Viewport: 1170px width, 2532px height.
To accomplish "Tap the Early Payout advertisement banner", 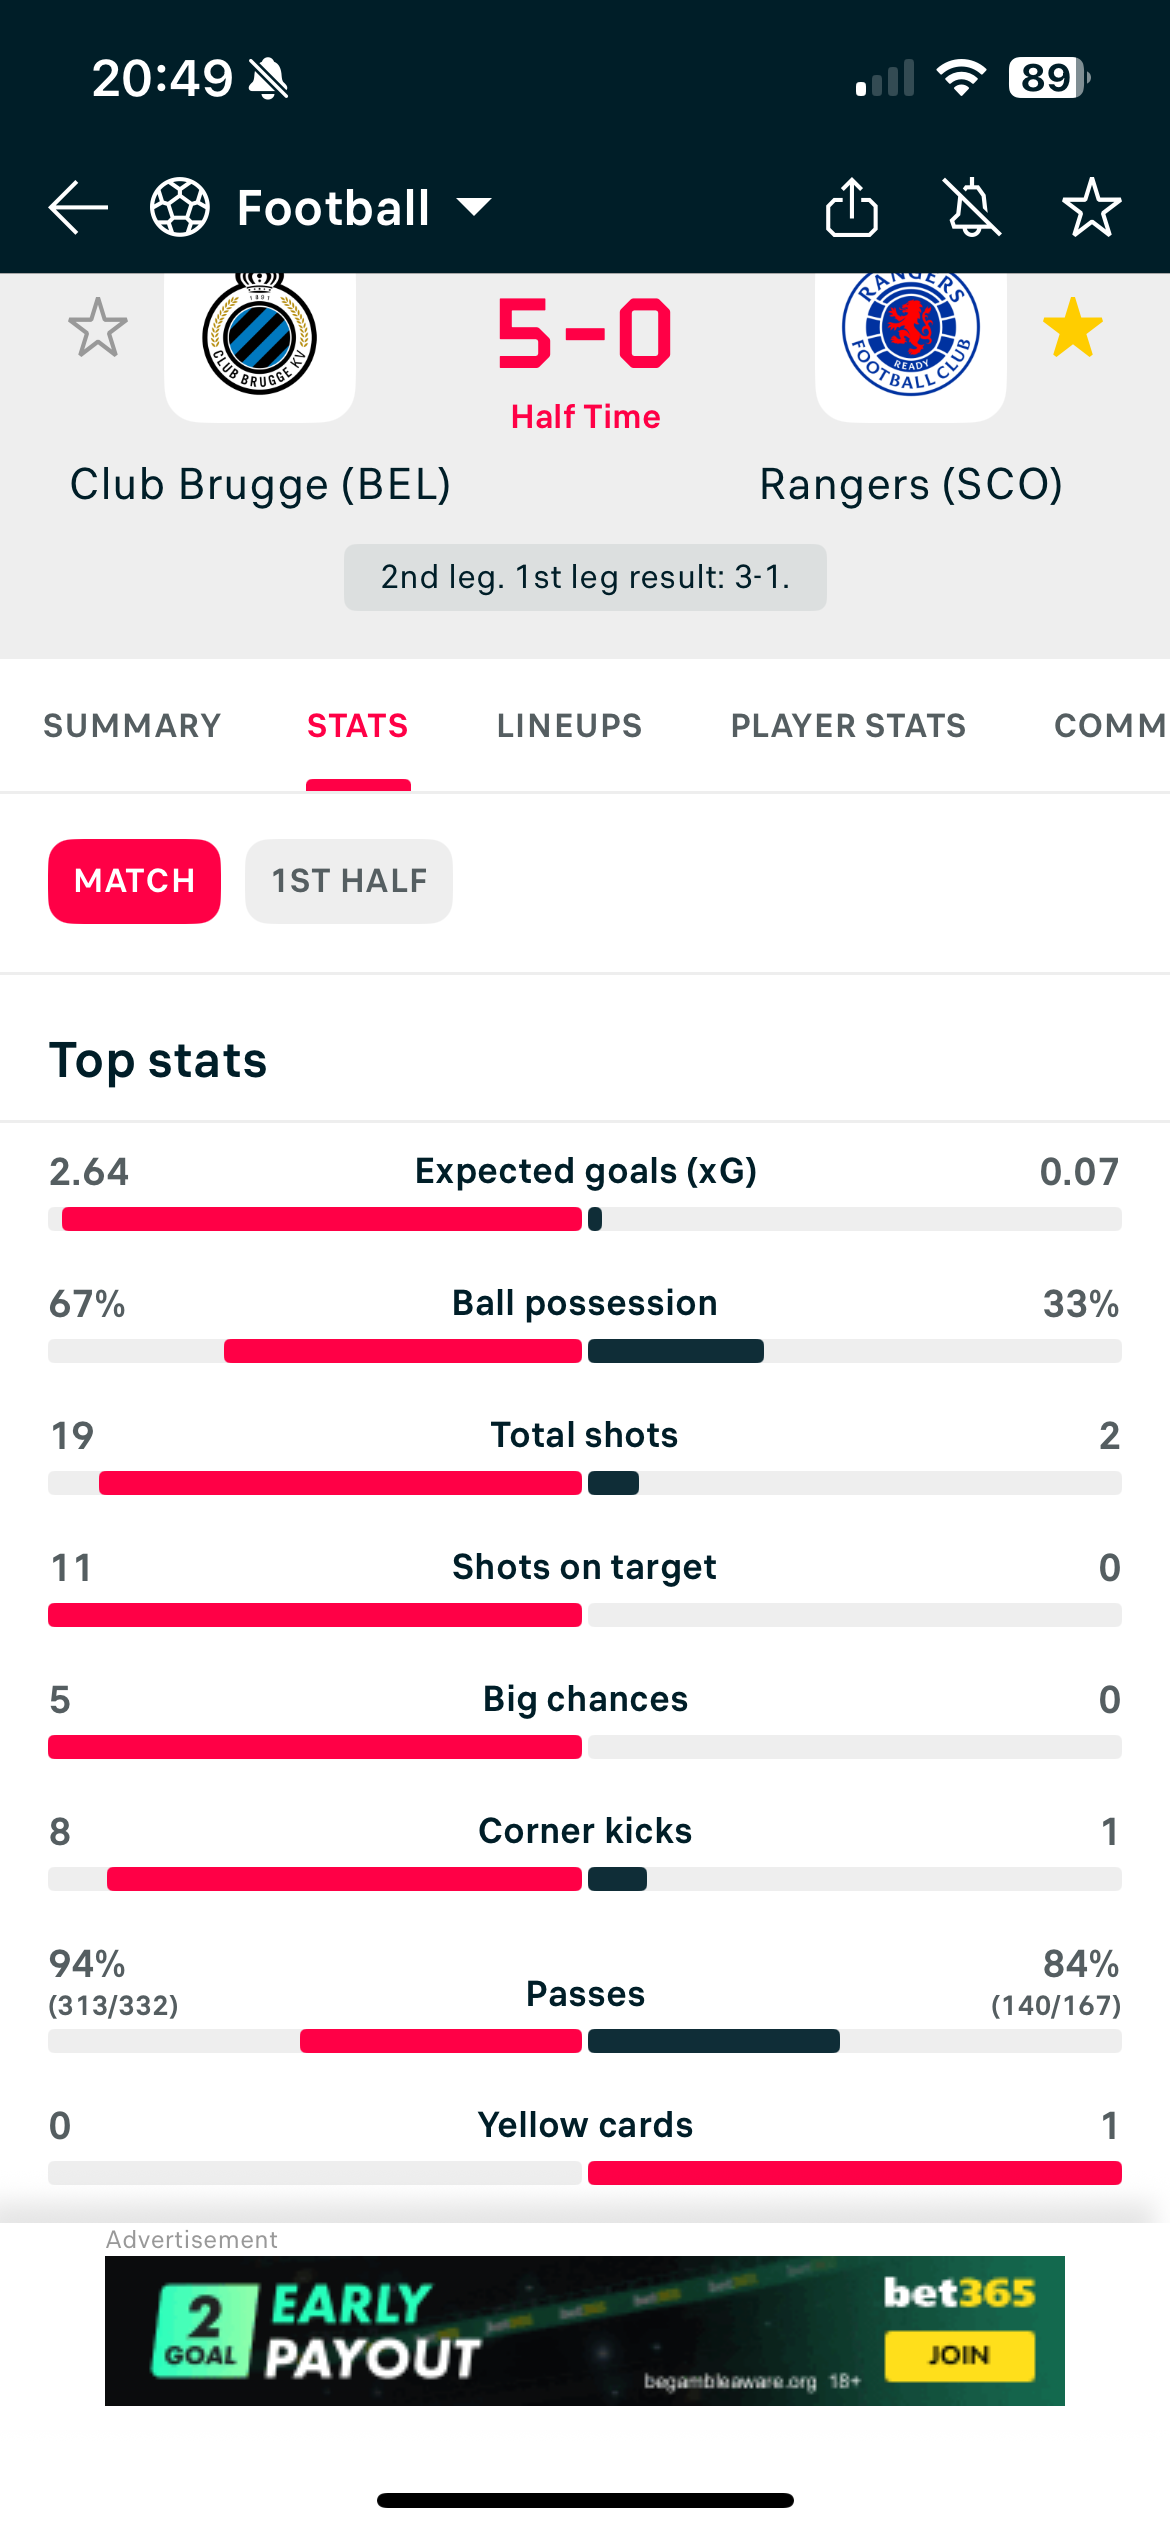I will (x=585, y=2331).
